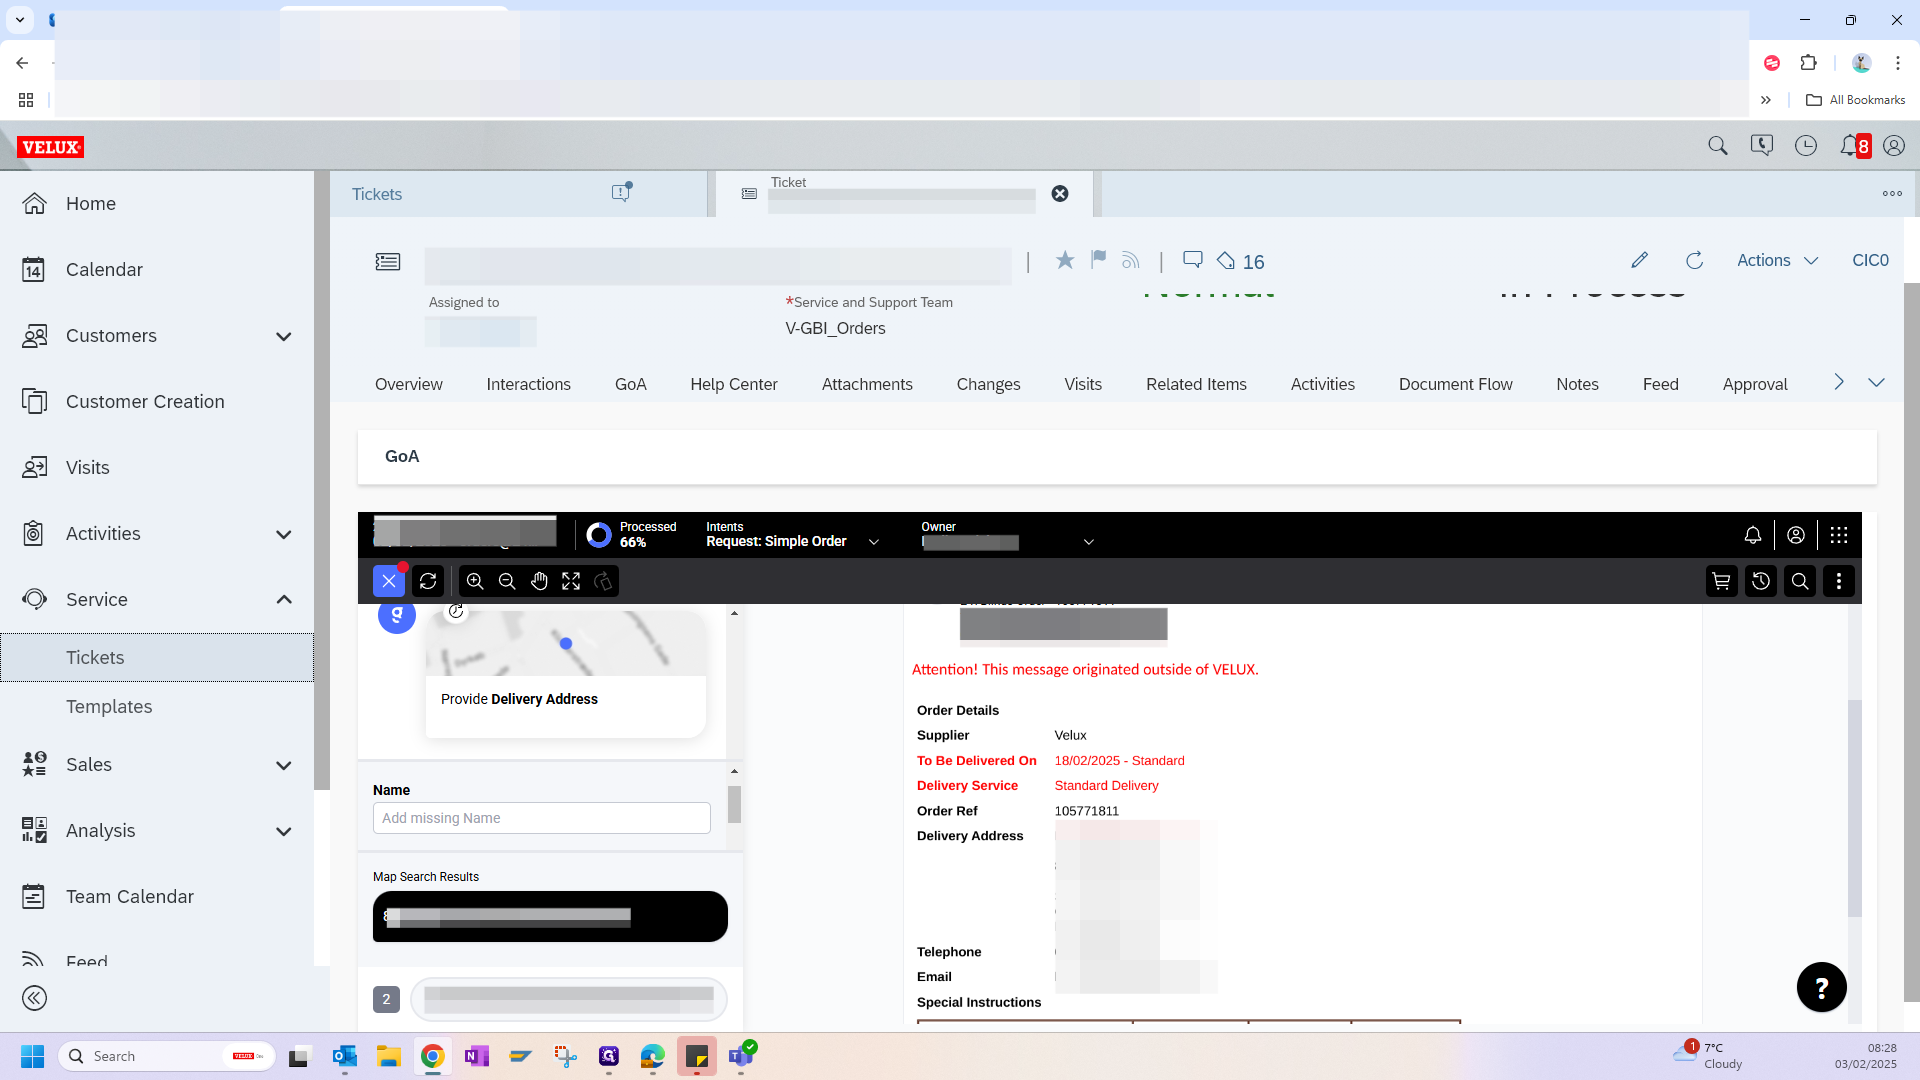Click the tag icon showing 16
This screenshot has width=1920, height=1080.
(1240, 261)
